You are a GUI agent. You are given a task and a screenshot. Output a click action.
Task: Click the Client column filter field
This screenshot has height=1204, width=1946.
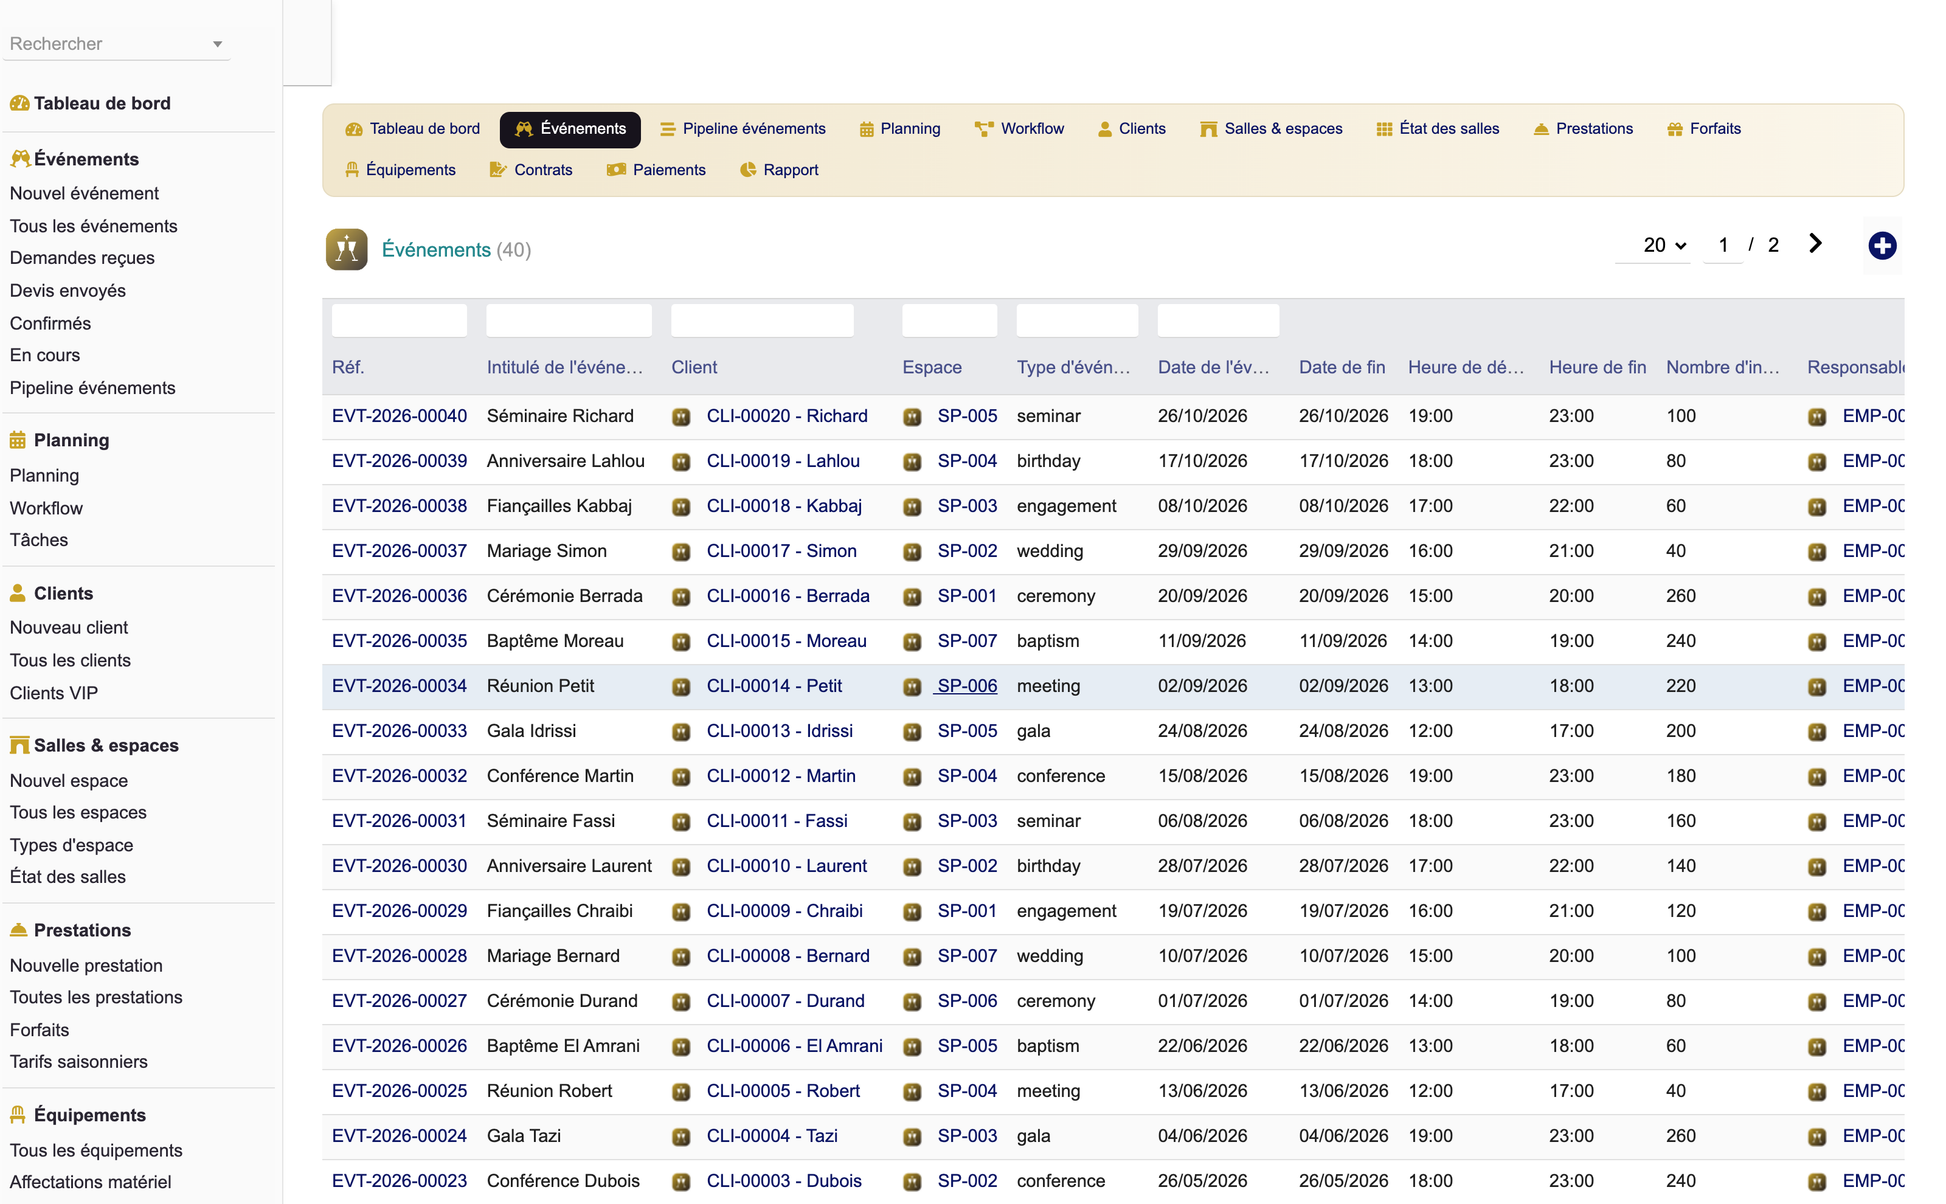tap(762, 320)
